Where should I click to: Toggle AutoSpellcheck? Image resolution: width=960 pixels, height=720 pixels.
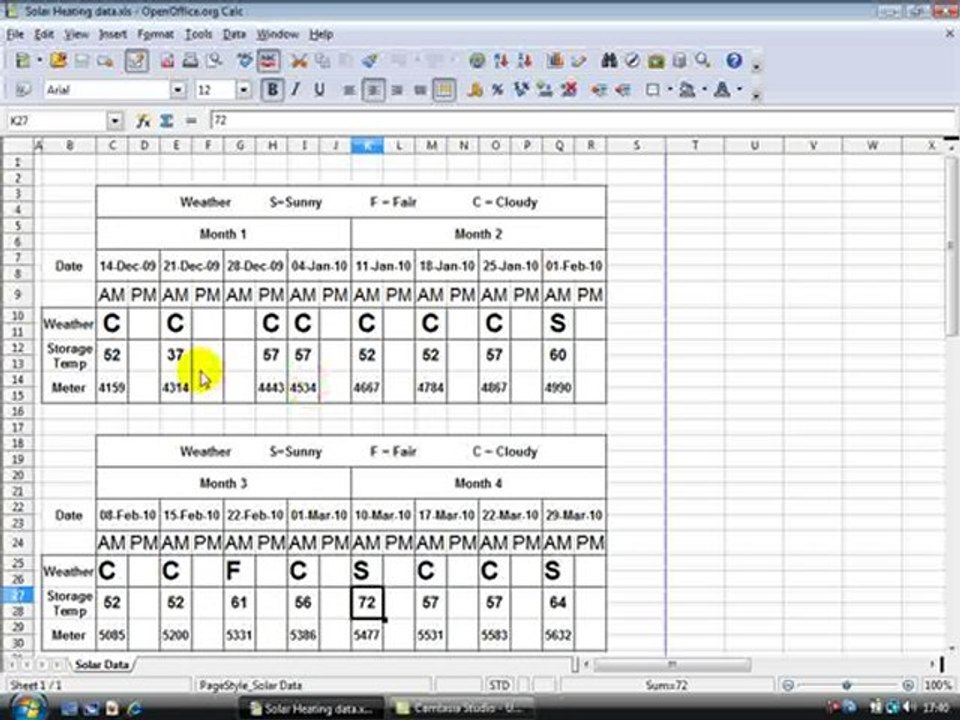point(268,60)
